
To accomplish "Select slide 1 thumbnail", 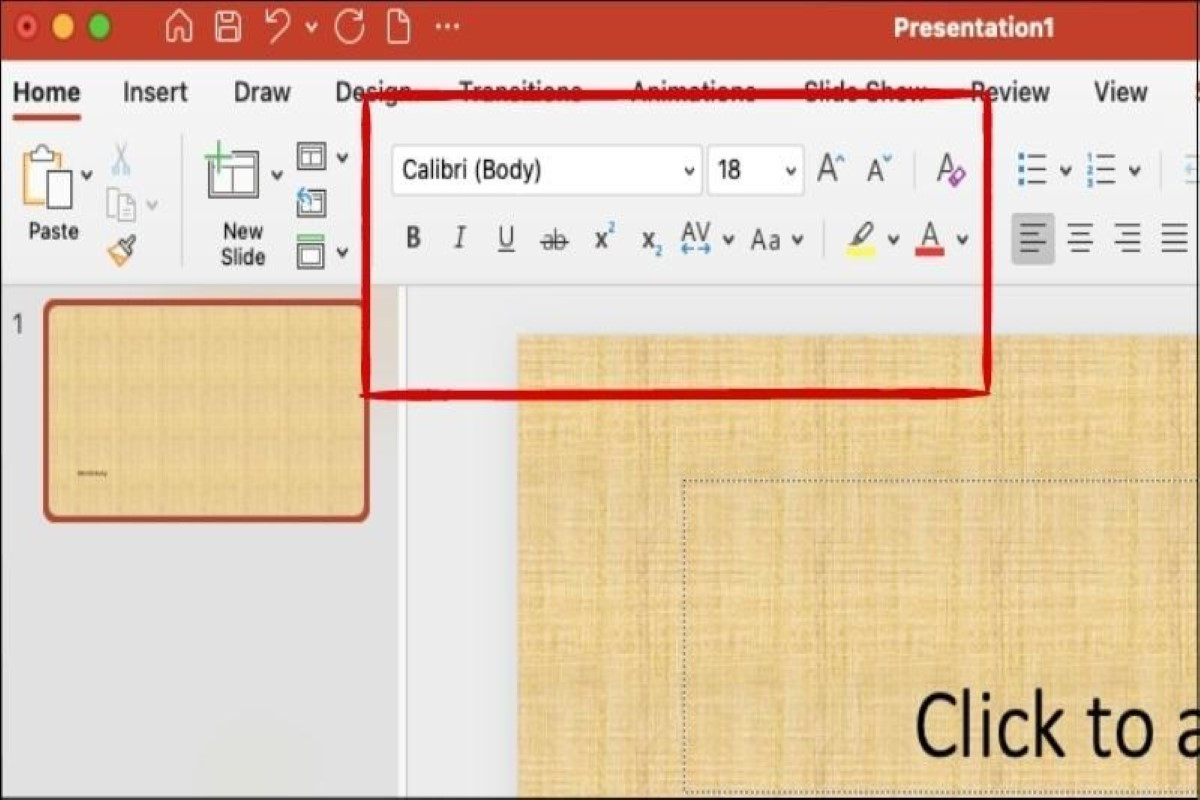I will pyautogui.click(x=206, y=411).
